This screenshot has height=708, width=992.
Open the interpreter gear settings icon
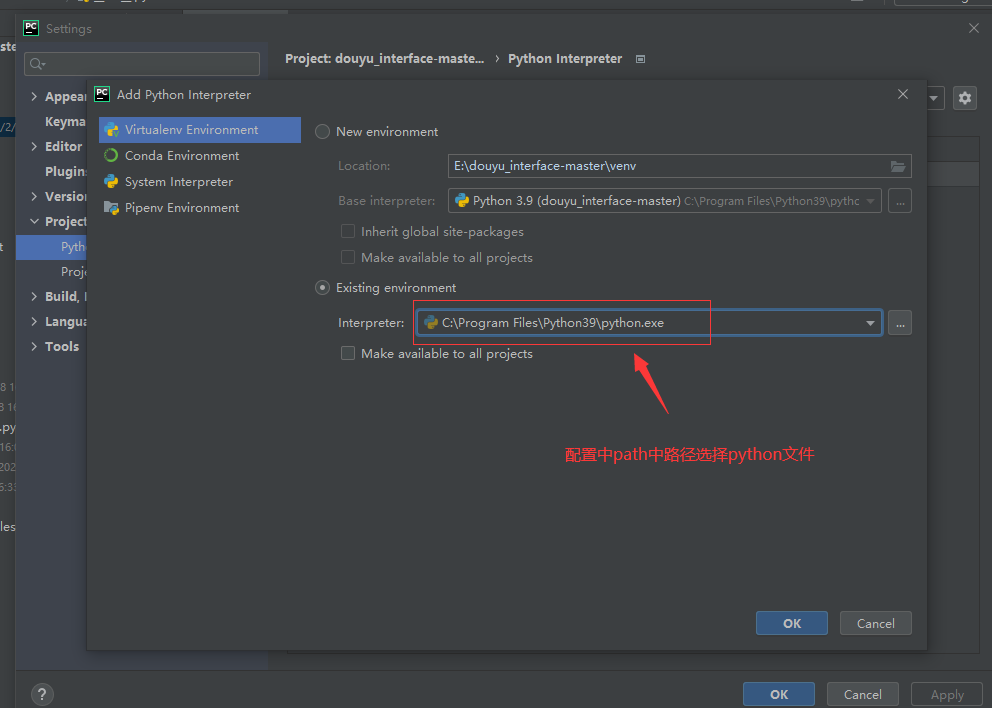(x=965, y=98)
